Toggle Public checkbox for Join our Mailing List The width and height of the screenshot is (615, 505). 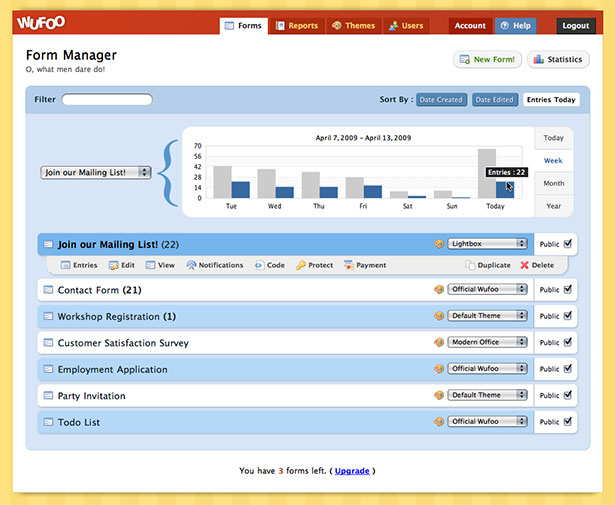coord(568,243)
